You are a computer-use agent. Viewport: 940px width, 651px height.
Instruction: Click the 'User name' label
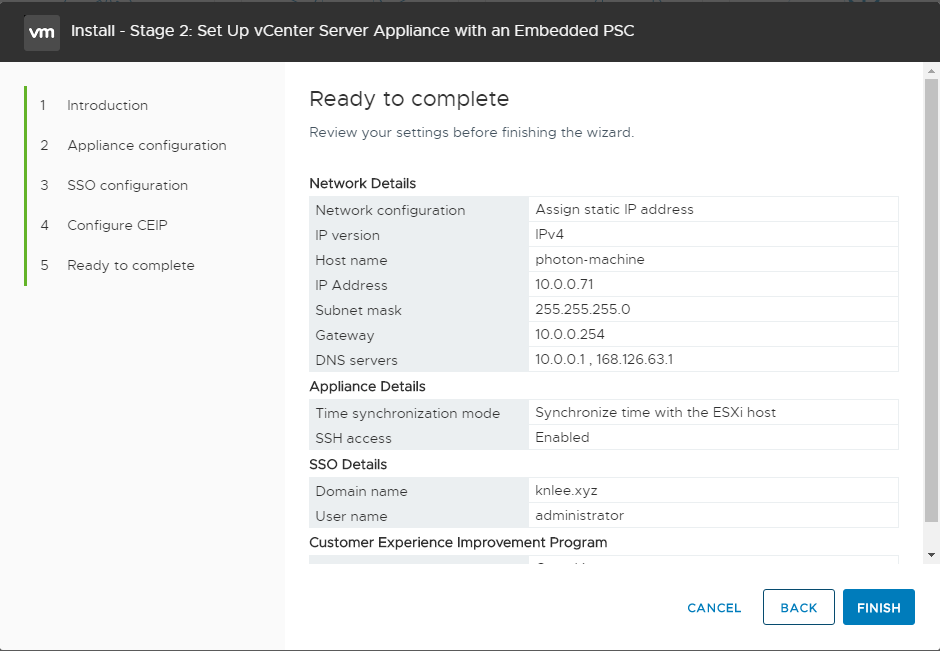coord(351,517)
